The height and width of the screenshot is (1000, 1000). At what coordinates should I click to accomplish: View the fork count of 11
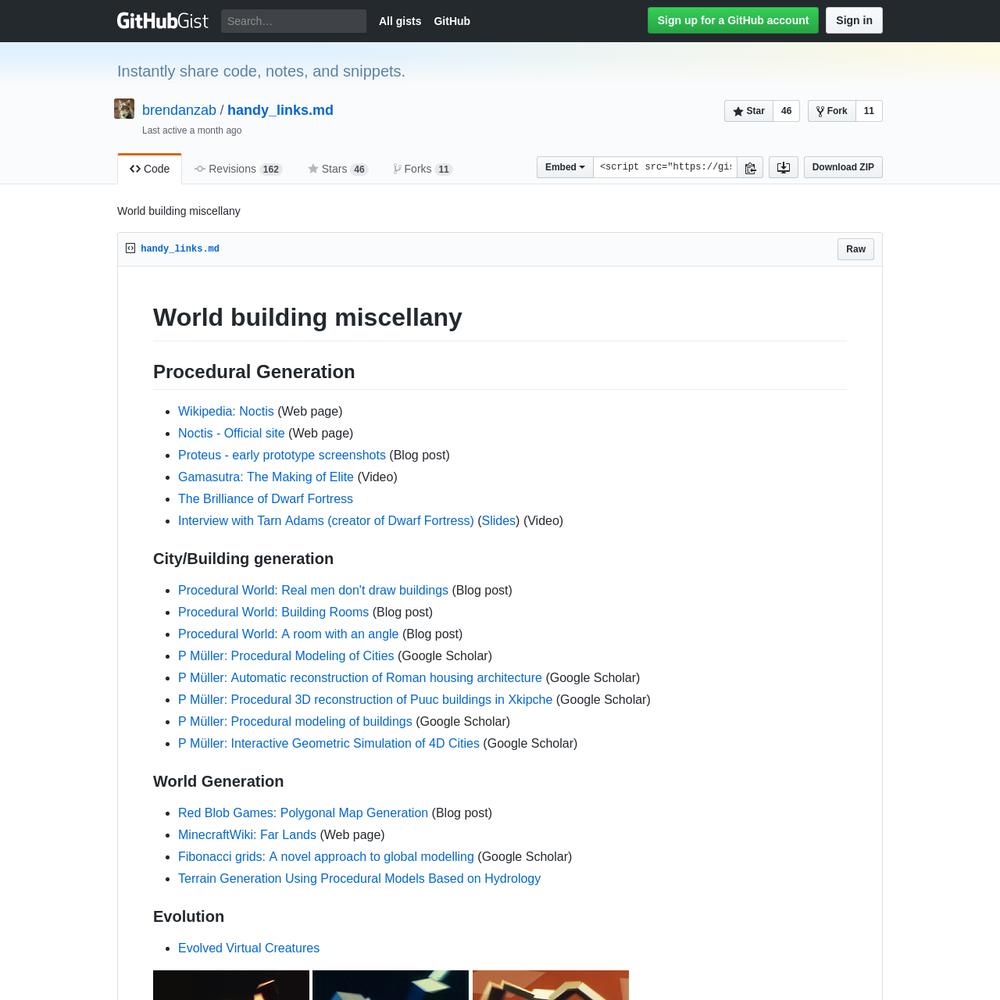coord(869,111)
